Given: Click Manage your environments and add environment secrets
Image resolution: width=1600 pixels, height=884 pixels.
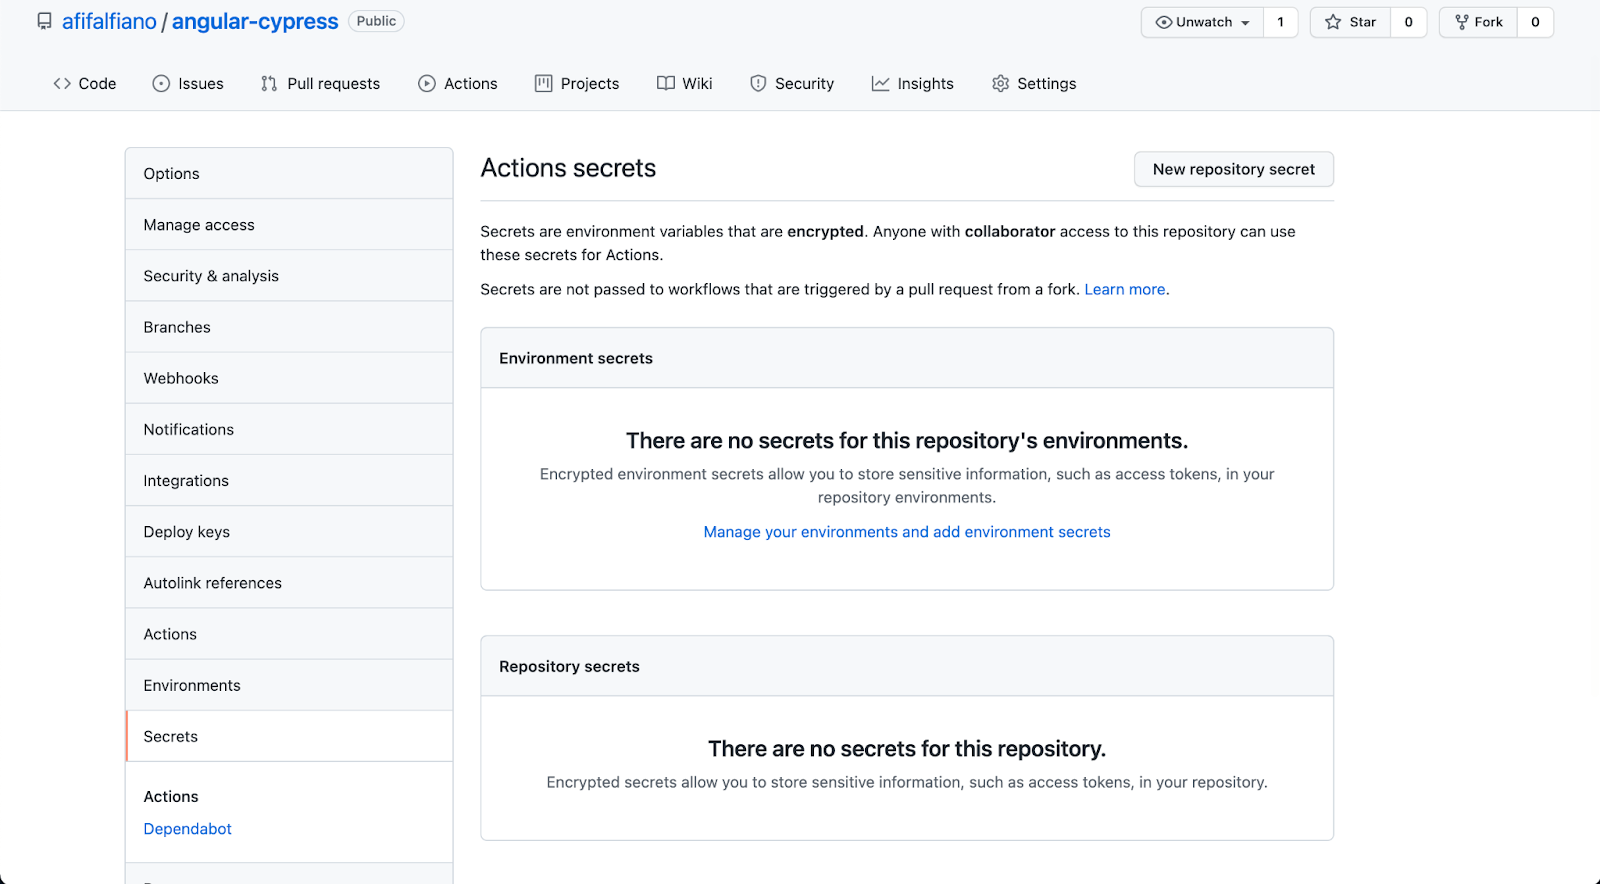Looking at the screenshot, I should click(907, 532).
